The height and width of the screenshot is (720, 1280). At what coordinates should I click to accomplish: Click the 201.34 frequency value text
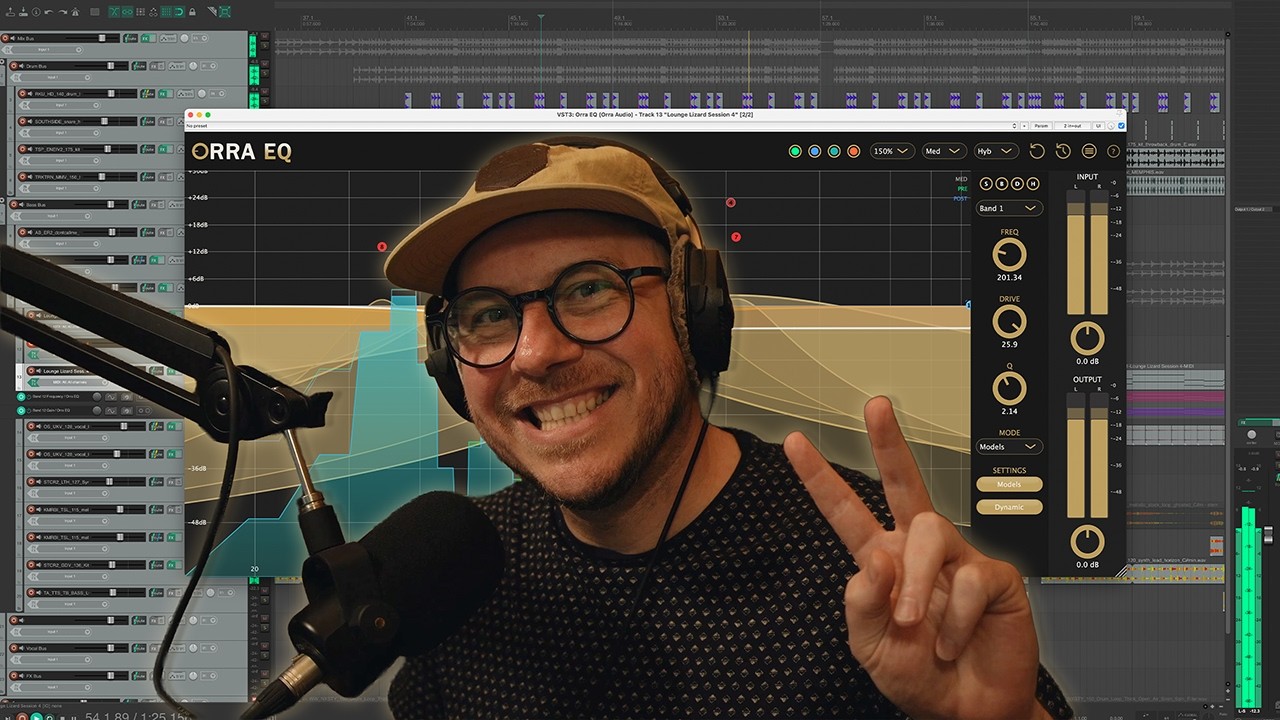coord(1009,277)
